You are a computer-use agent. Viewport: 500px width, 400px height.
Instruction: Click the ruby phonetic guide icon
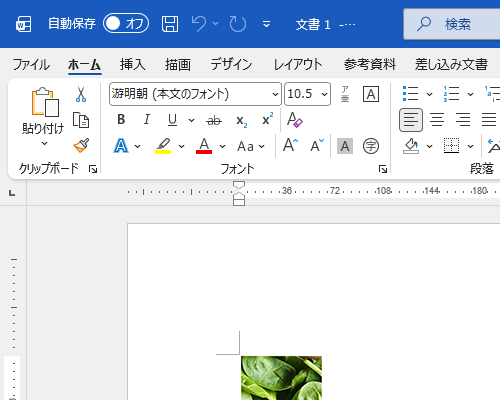(x=345, y=94)
